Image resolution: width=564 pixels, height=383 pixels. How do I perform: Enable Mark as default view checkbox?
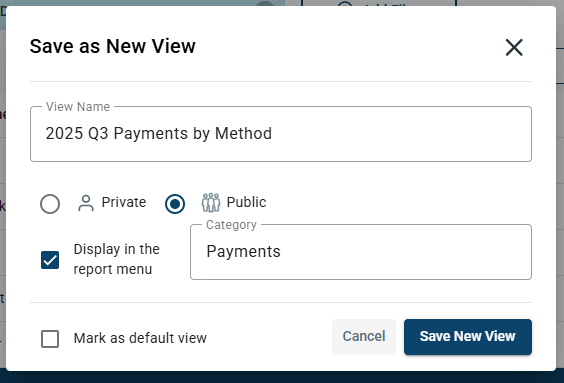[50, 338]
